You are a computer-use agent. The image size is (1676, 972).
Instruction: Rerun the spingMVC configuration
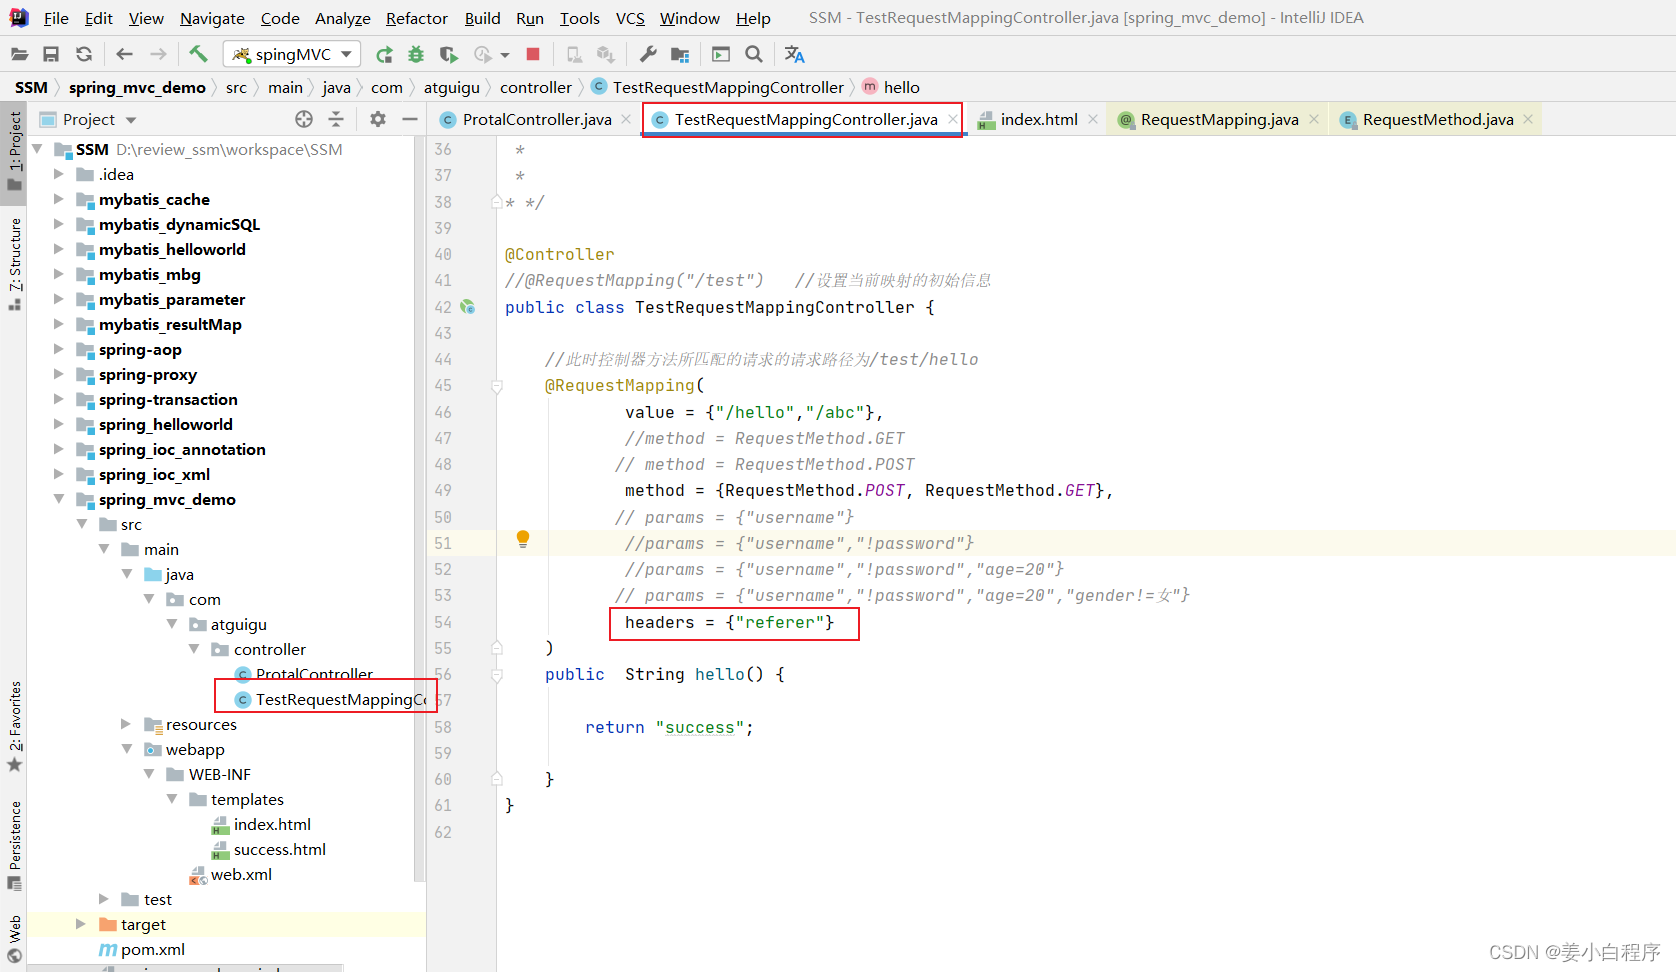(384, 54)
